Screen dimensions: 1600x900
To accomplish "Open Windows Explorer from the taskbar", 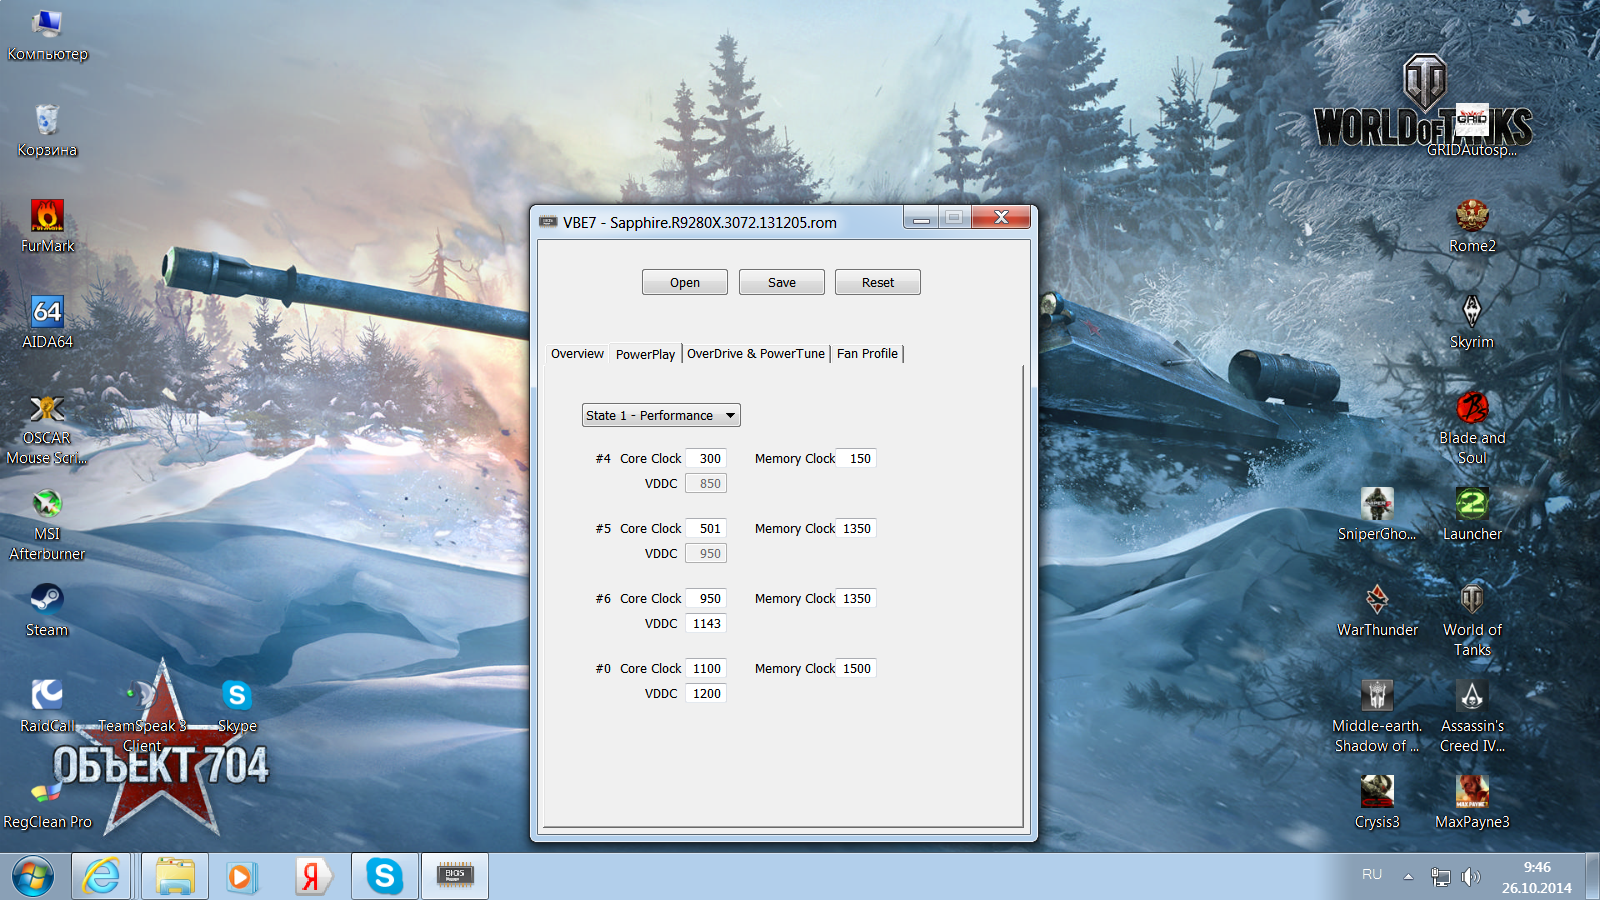I will pyautogui.click(x=175, y=877).
